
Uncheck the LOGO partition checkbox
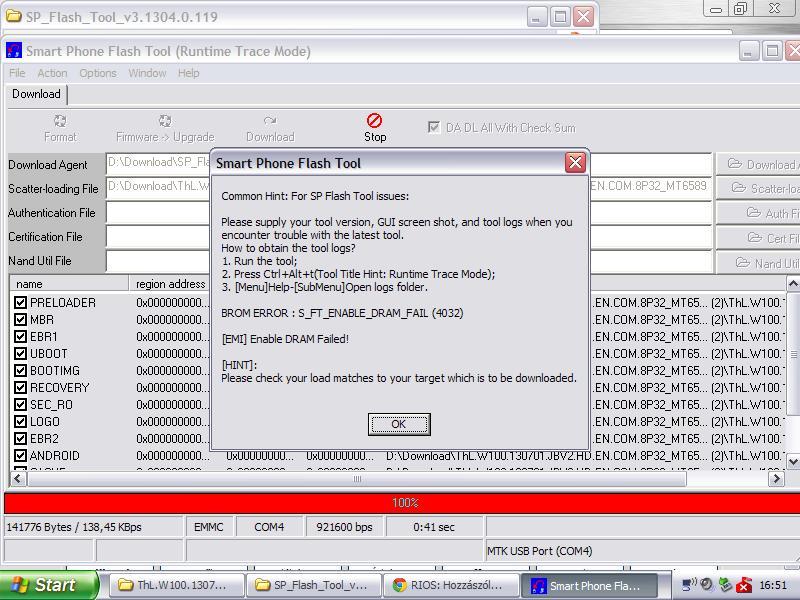click(x=20, y=421)
